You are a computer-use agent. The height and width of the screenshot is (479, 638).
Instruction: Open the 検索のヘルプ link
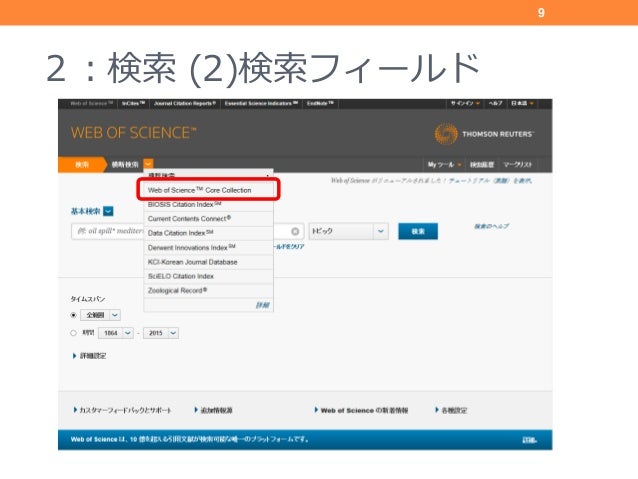point(492,226)
